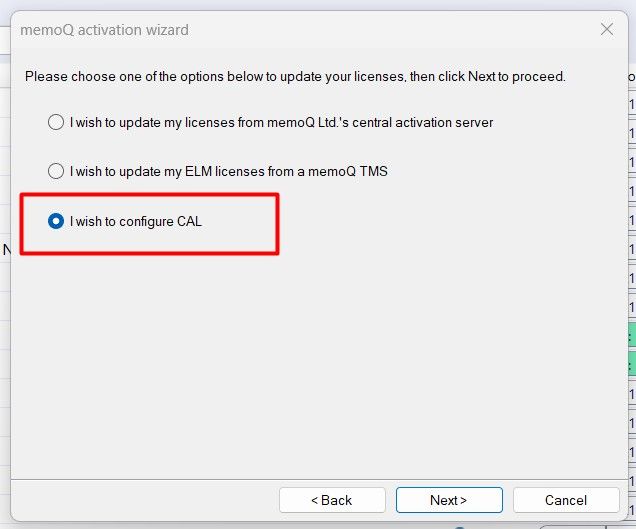
Task: Click the separator line above the wizard buttons
Action: [x=319, y=480]
